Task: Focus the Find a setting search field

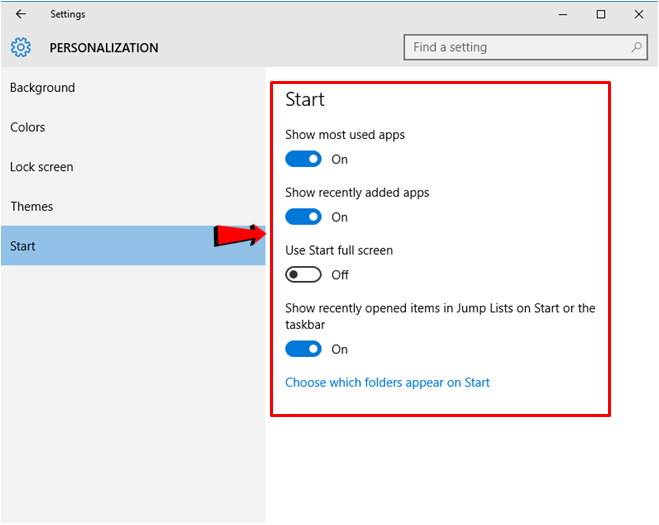Action: tap(515, 47)
